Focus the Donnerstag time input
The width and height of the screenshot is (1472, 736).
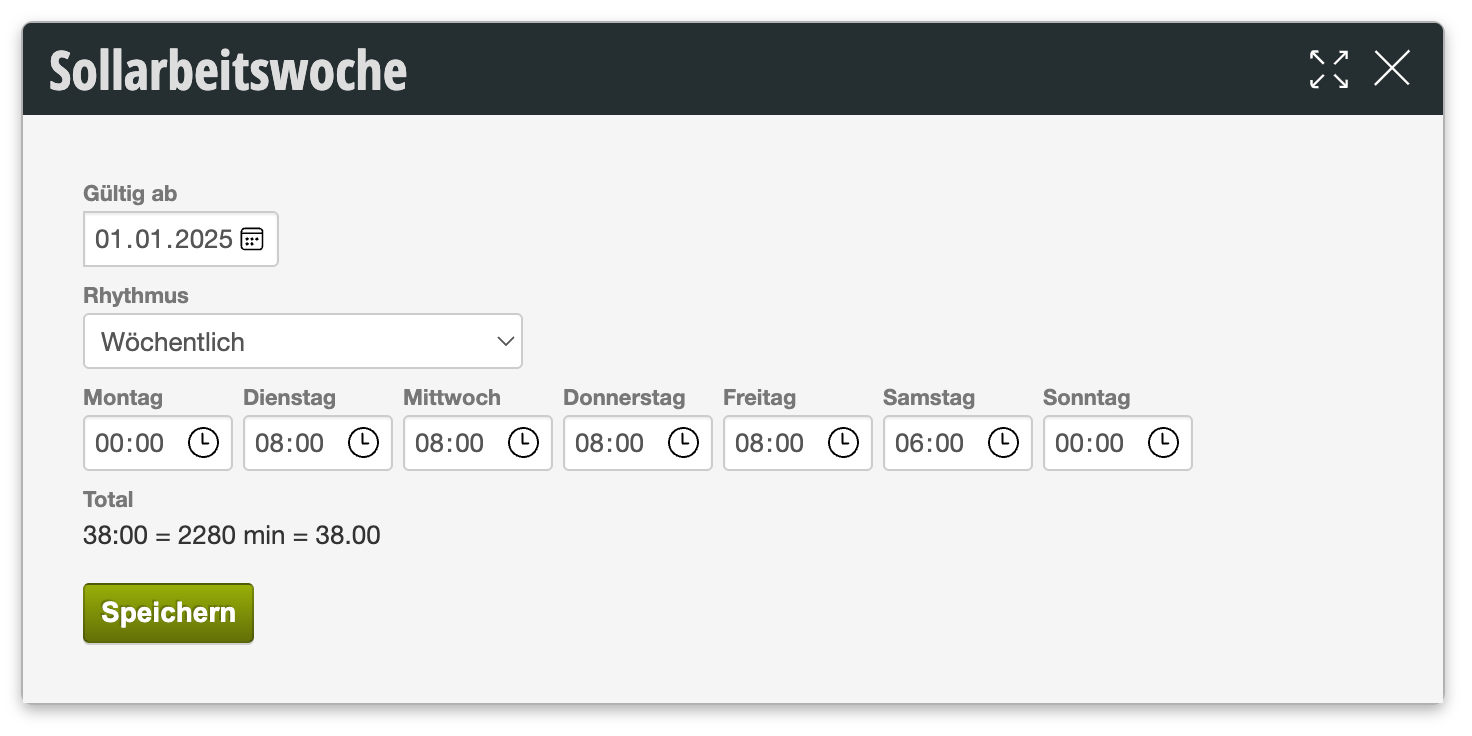coord(610,443)
